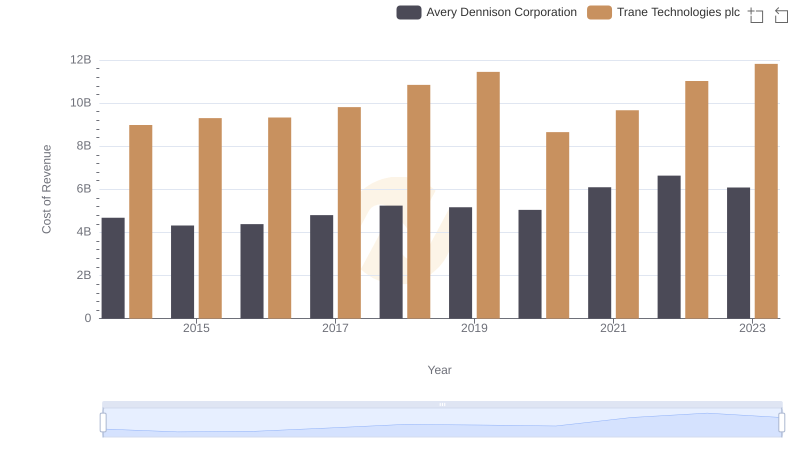Click the zoom slider top grip bar
The width and height of the screenshot is (800, 461).
click(442, 404)
